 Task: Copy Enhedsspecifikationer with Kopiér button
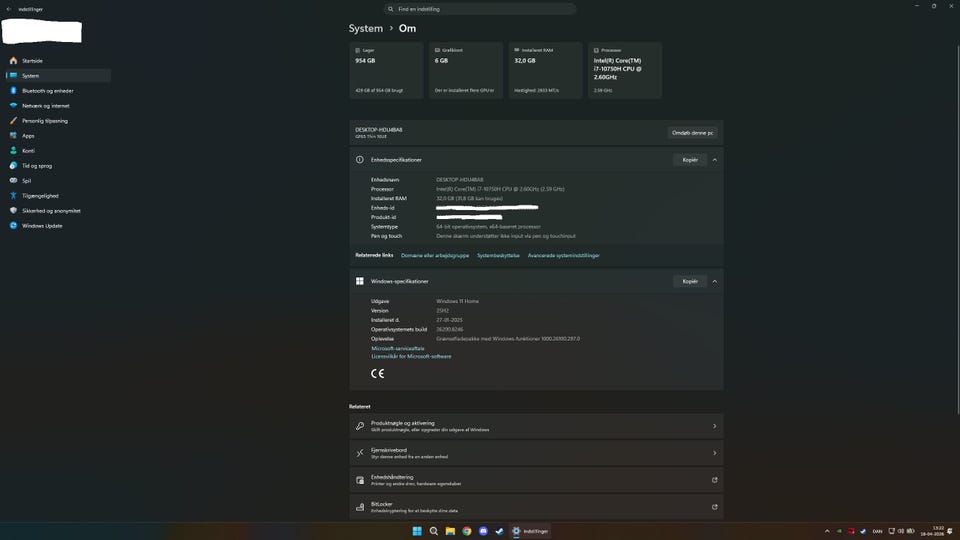pos(690,160)
